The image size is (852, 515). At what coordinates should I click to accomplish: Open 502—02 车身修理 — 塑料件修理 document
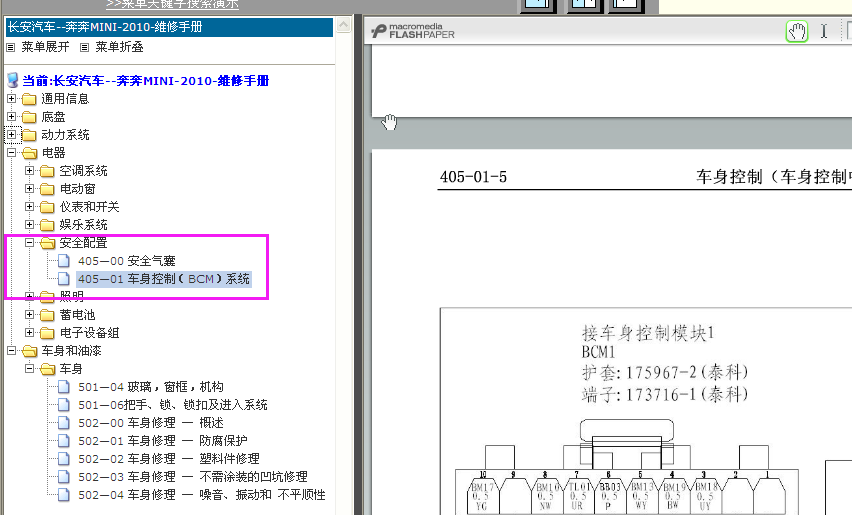click(x=168, y=459)
